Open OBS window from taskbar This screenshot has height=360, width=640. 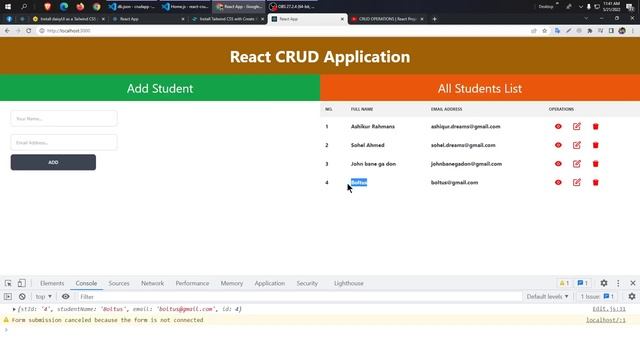click(x=292, y=7)
